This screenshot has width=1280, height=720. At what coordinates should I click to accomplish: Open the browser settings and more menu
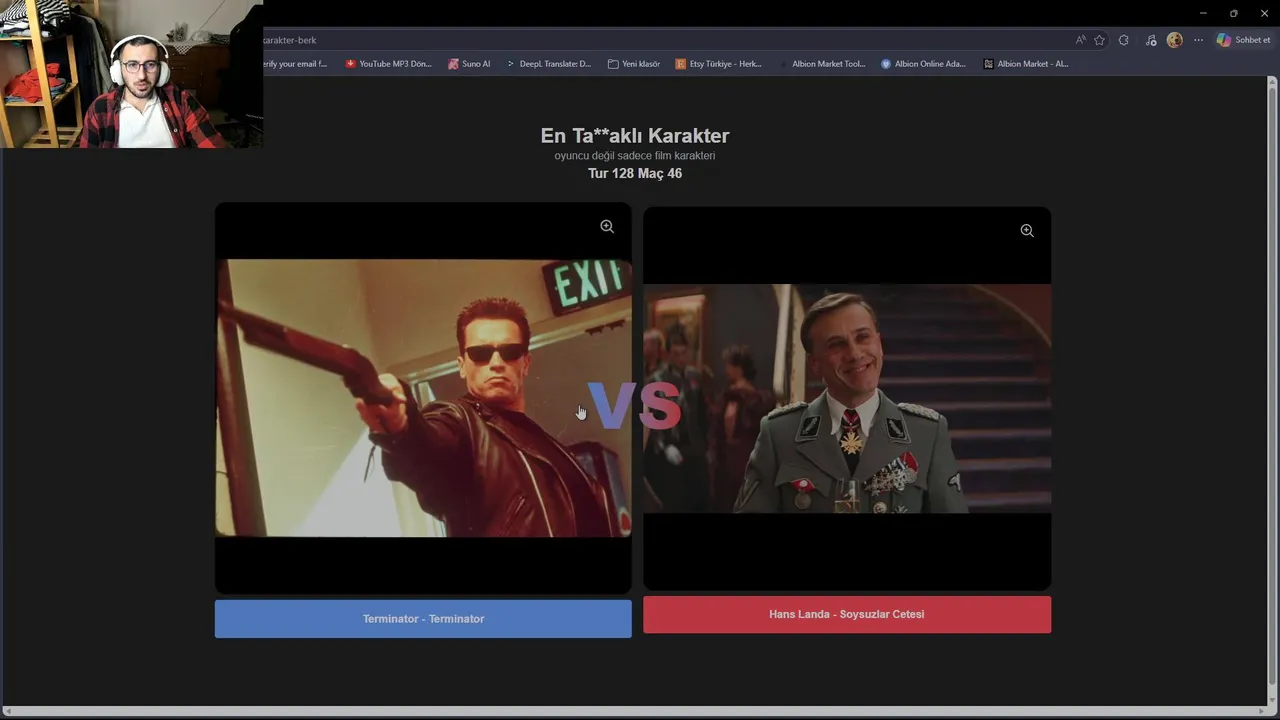pos(1198,40)
